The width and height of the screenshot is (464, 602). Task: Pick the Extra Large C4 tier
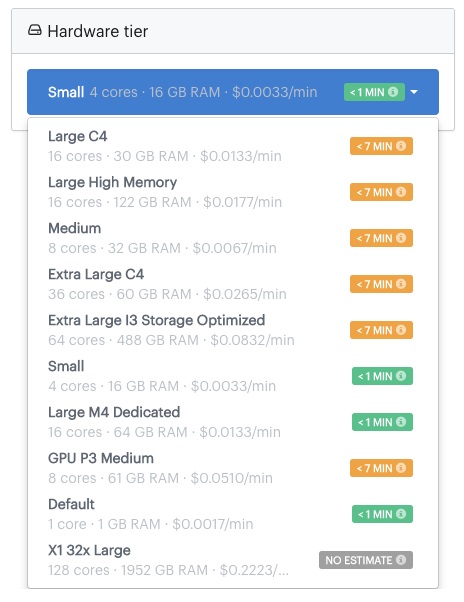click(233, 284)
